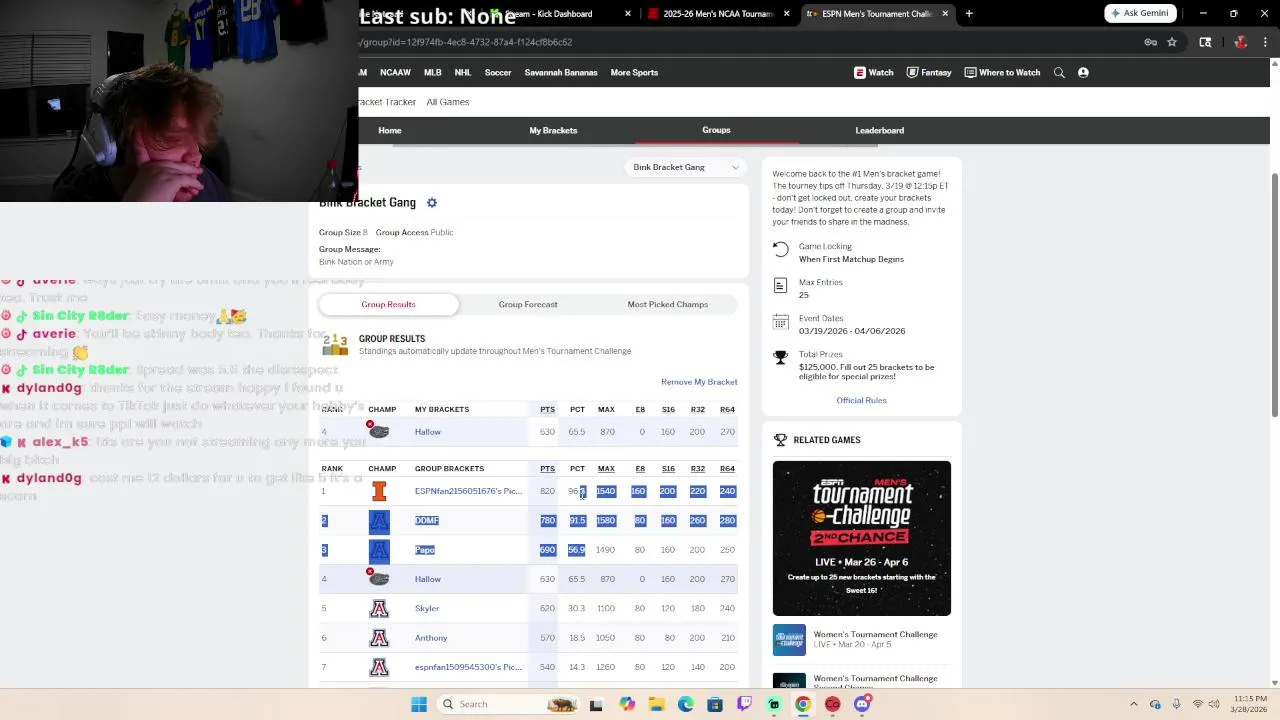Open Copilot from the taskbar
The height and width of the screenshot is (720, 1280).
click(x=626, y=704)
